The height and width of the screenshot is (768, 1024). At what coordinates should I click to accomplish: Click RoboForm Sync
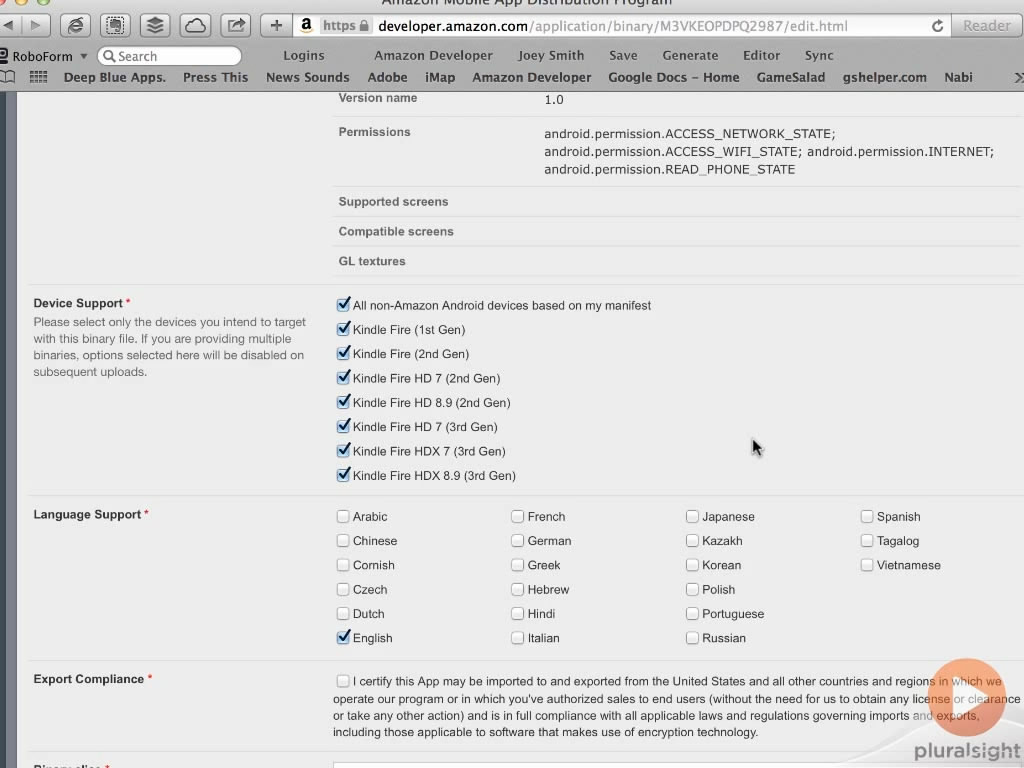point(818,56)
